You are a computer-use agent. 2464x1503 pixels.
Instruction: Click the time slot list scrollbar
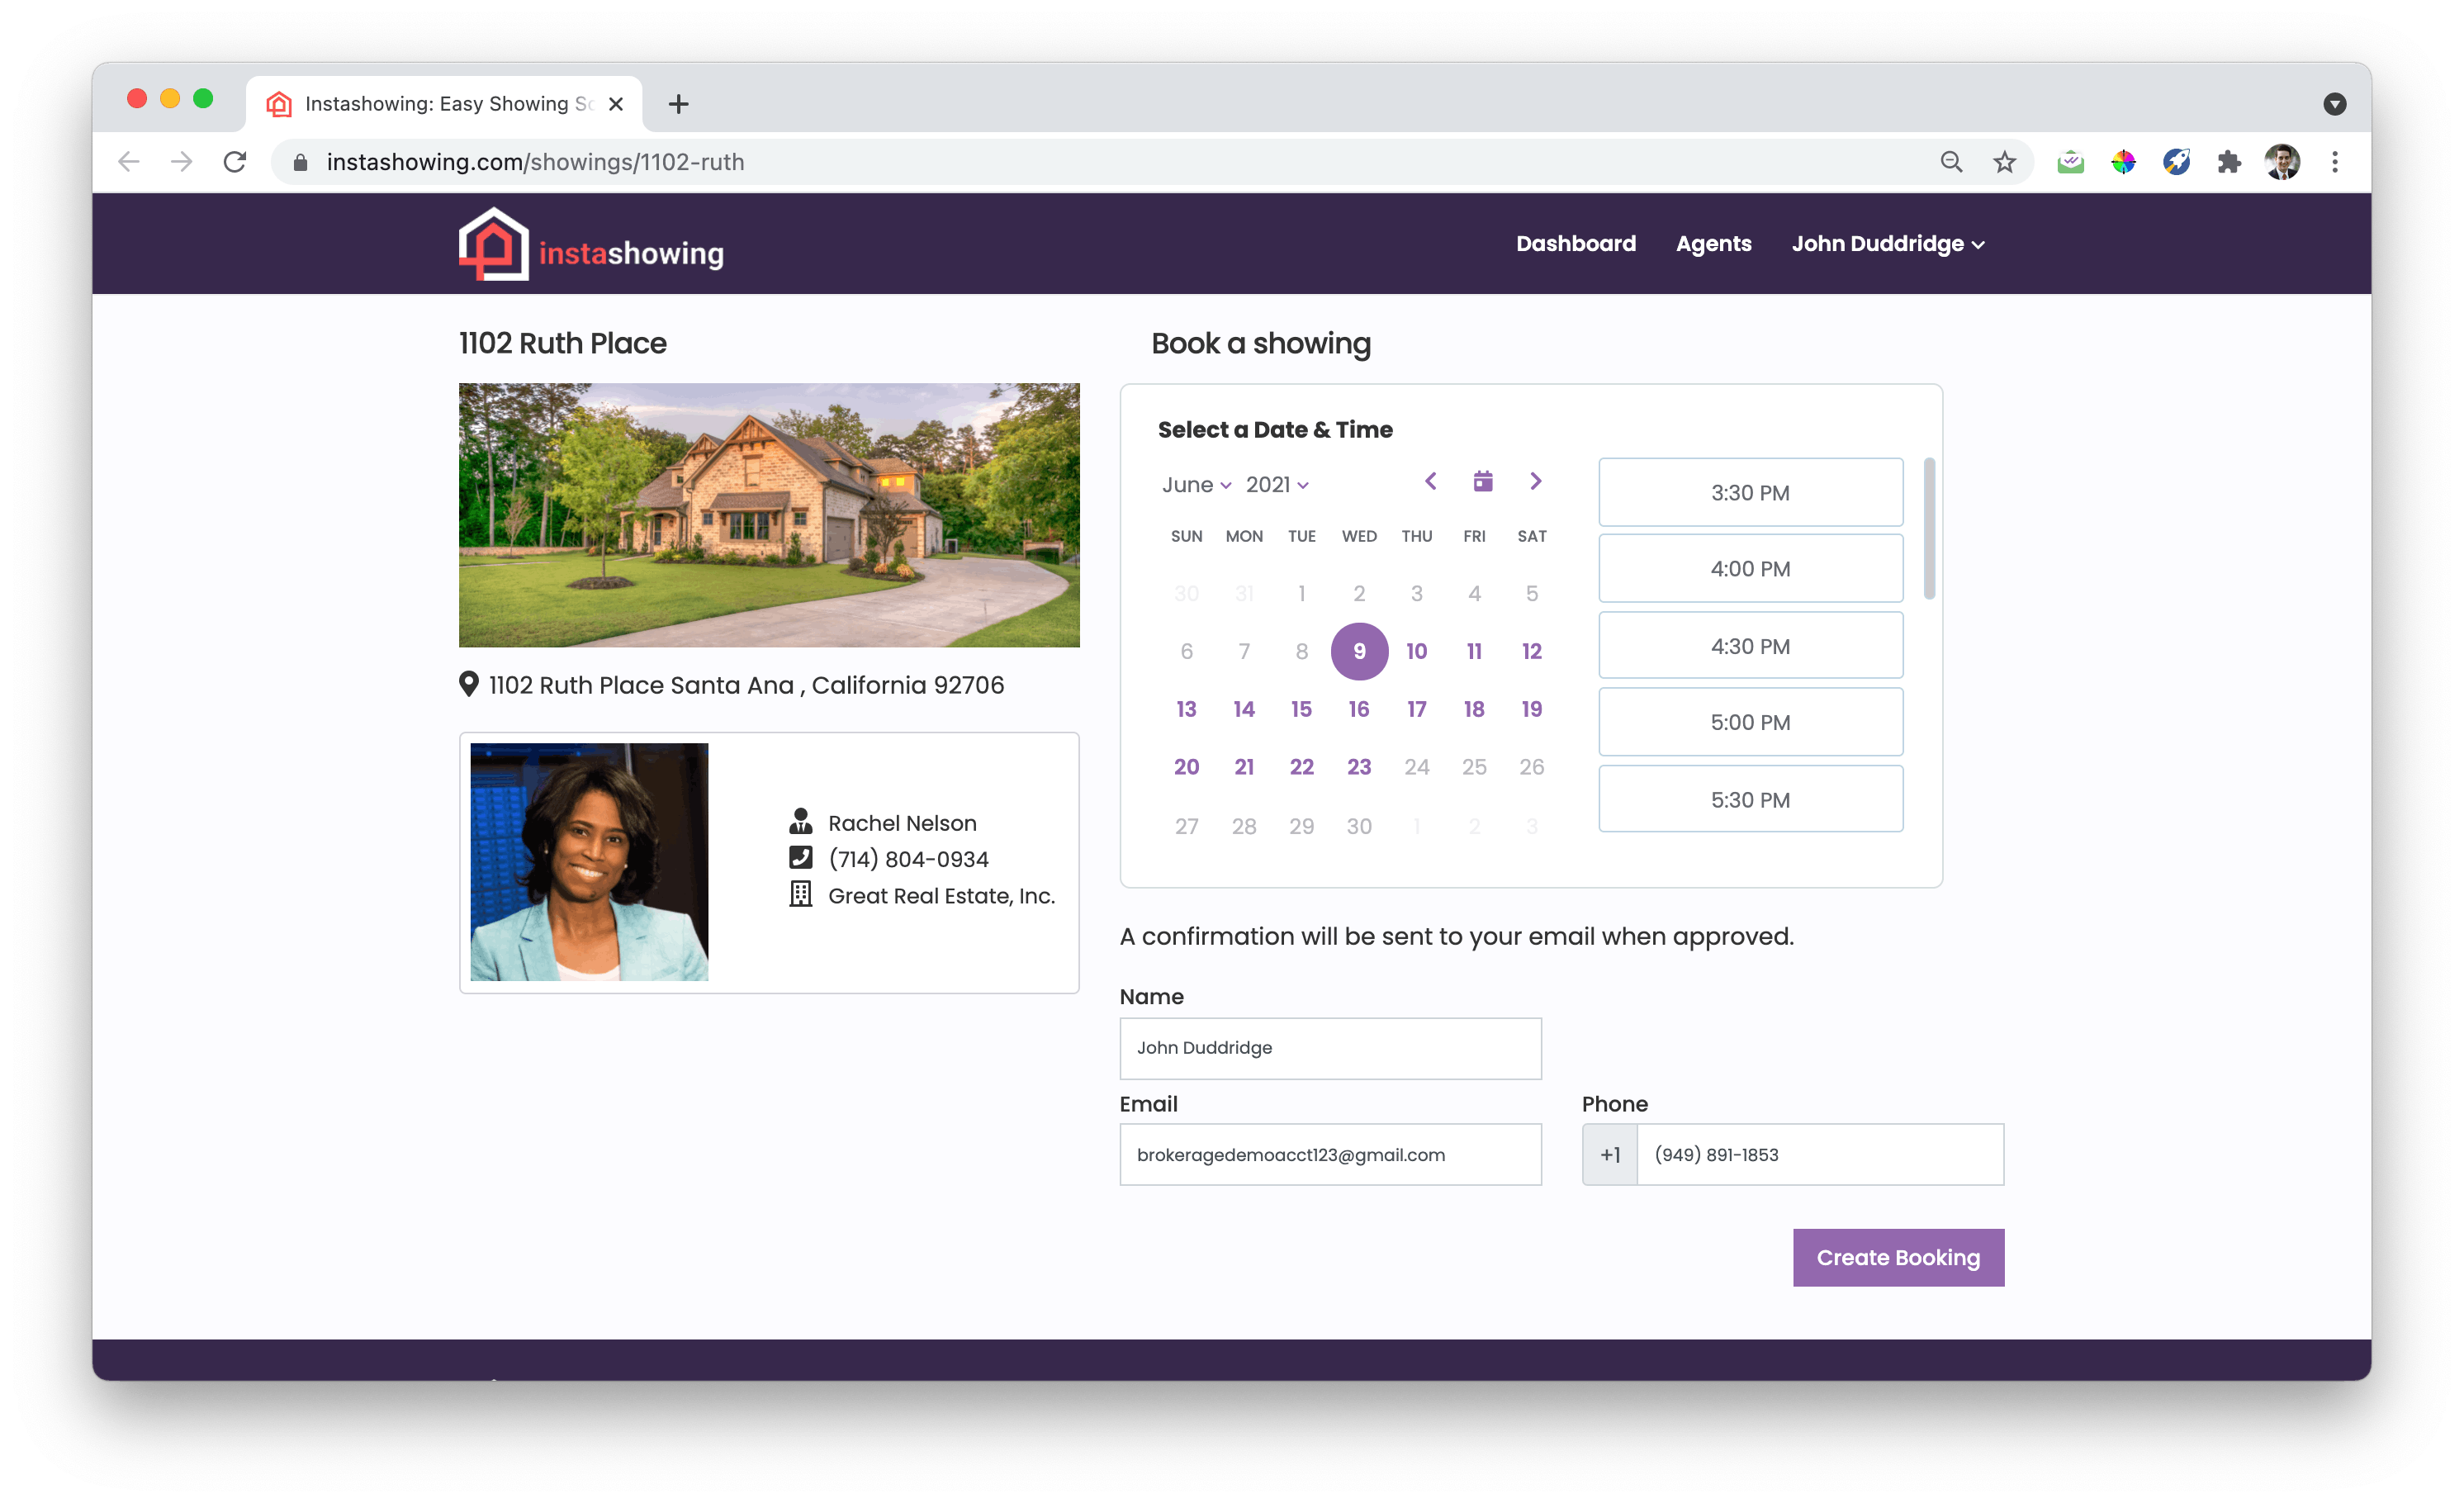(x=1929, y=530)
